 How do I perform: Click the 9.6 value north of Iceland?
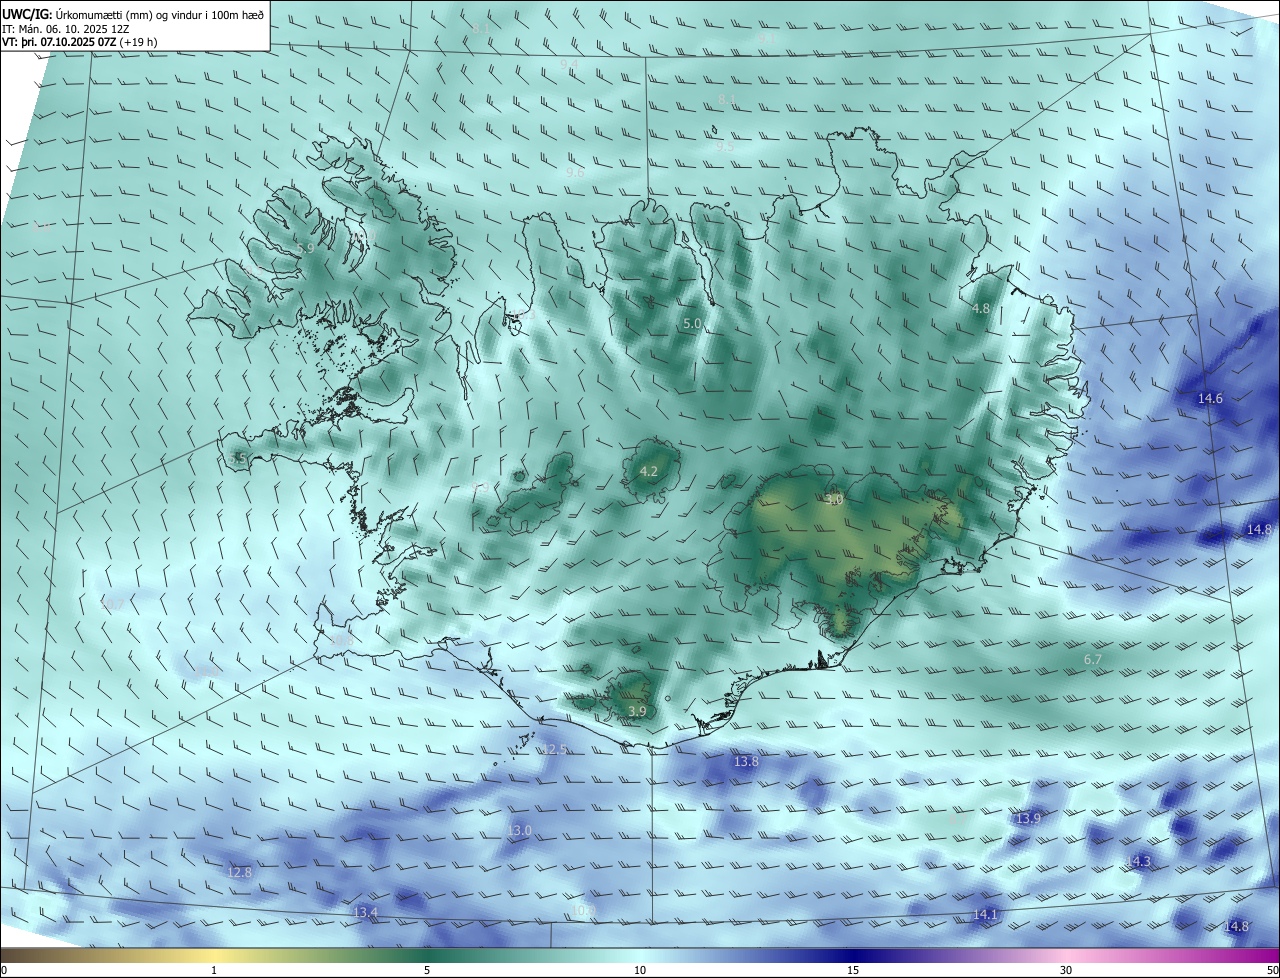(575, 172)
